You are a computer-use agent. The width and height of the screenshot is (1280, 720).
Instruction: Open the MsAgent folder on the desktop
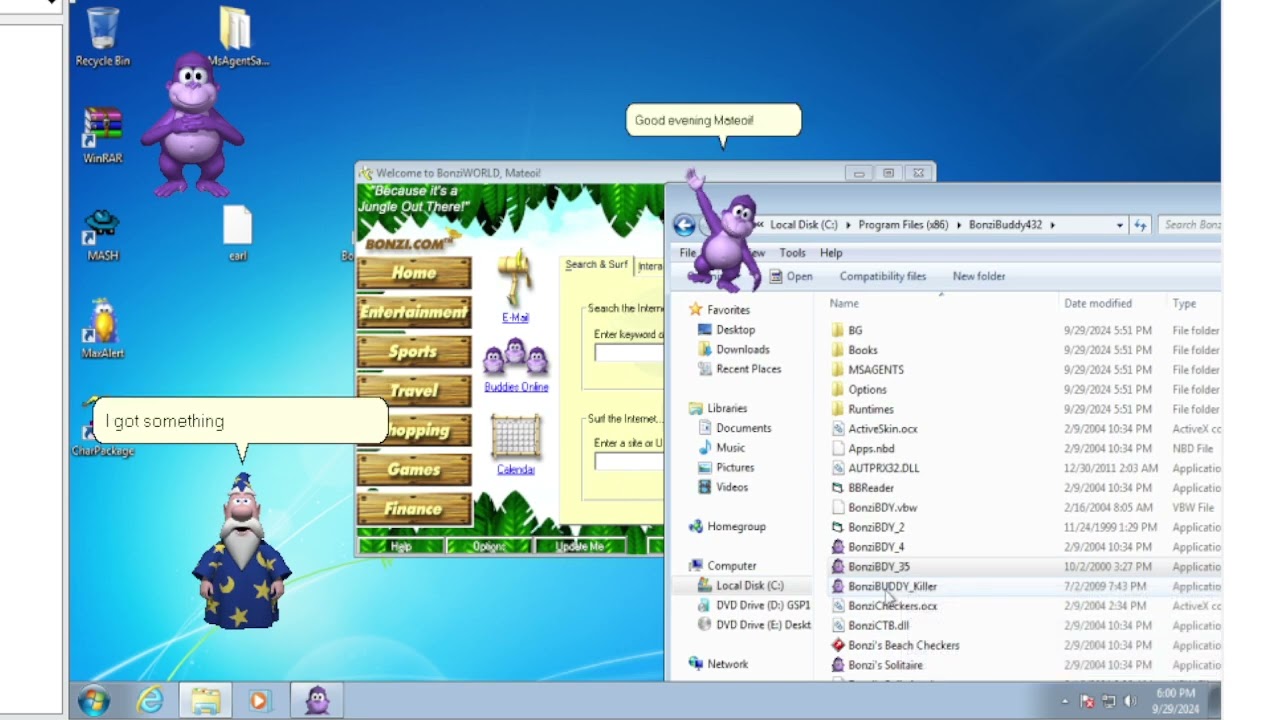[x=236, y=37]
